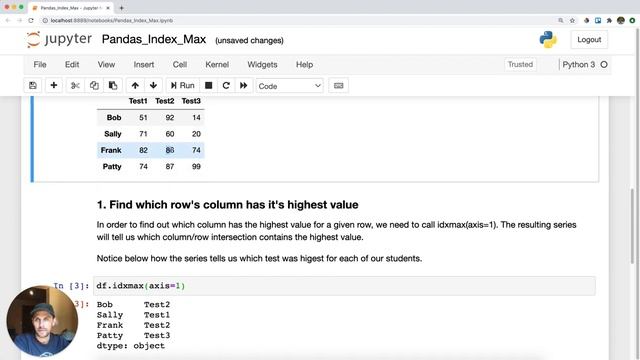Paste cells below icon

pos(113,85)
